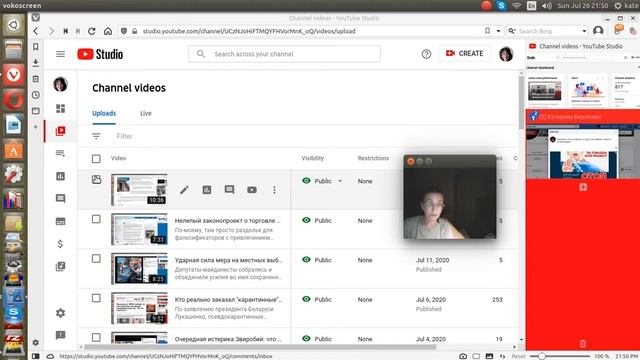The width and height of the screenshot is (640, 360).
Task: Switch to the Uploads tab
Action: click(104, 113)
